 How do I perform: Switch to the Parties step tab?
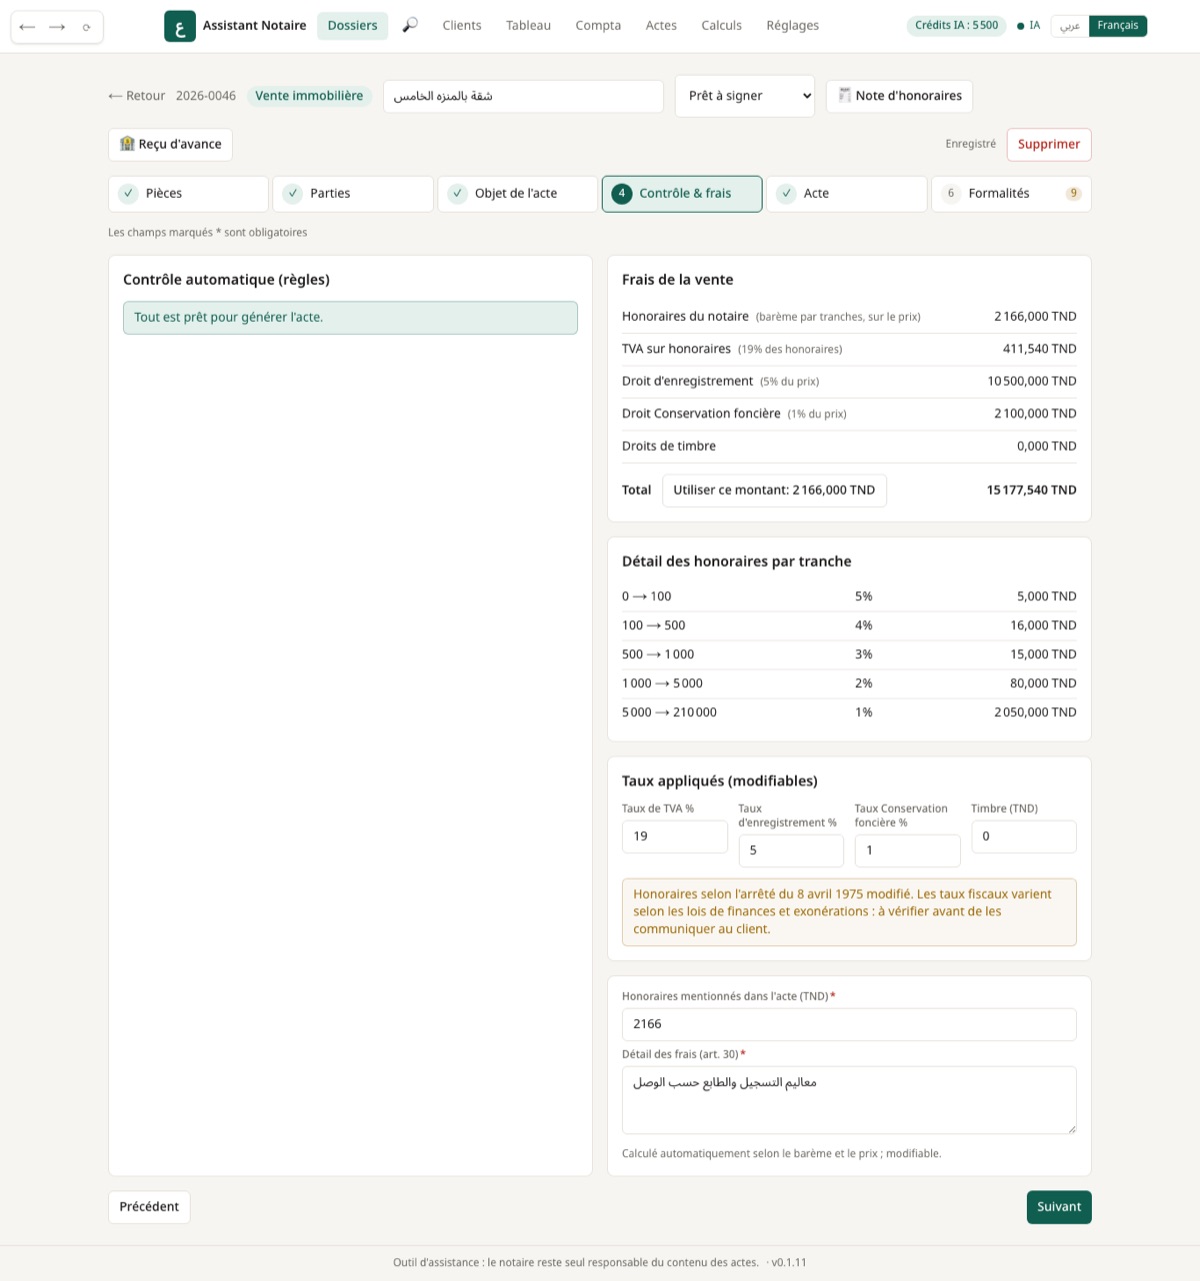point(353,194)
